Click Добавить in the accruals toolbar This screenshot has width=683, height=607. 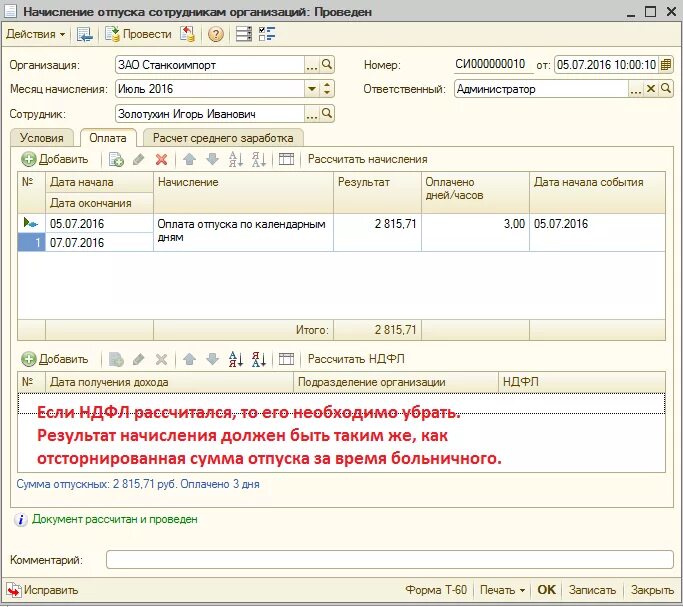55,159
